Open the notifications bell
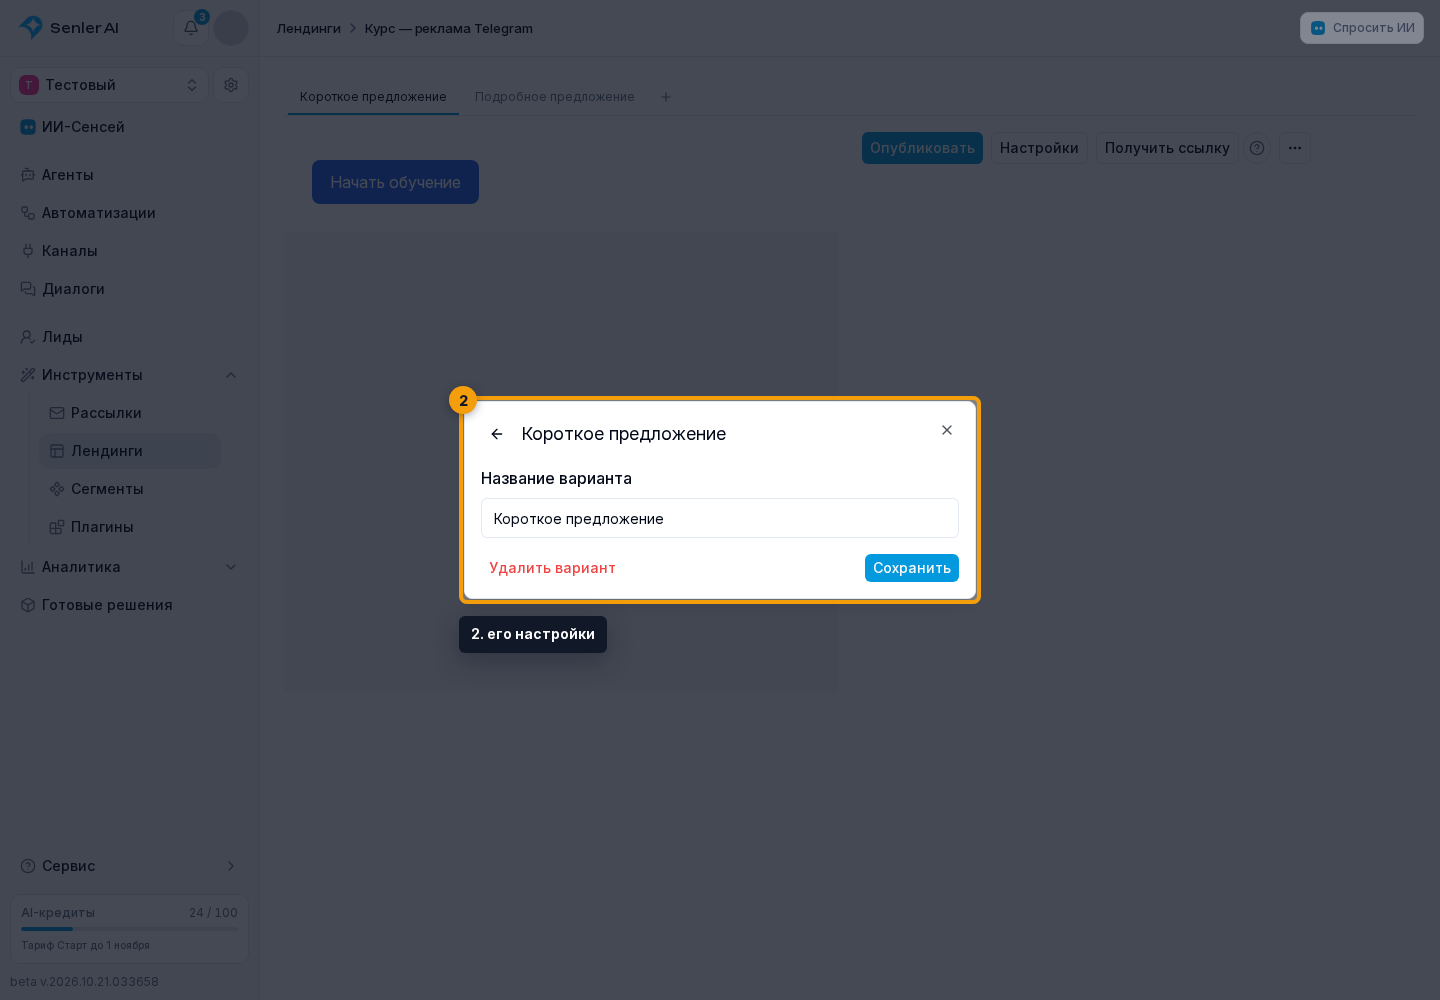The height and width of the screenshot is (1000, 1440). pyautogui.click(x=191, y=28)
